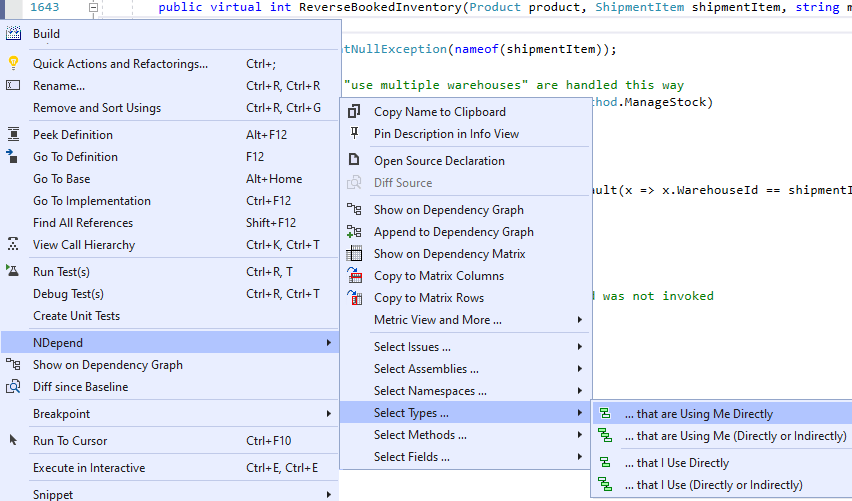The width and height of the screenshot is (852, 501).
Task: Click the ShipmentItem type in code
Action: [x=640, y=7]
